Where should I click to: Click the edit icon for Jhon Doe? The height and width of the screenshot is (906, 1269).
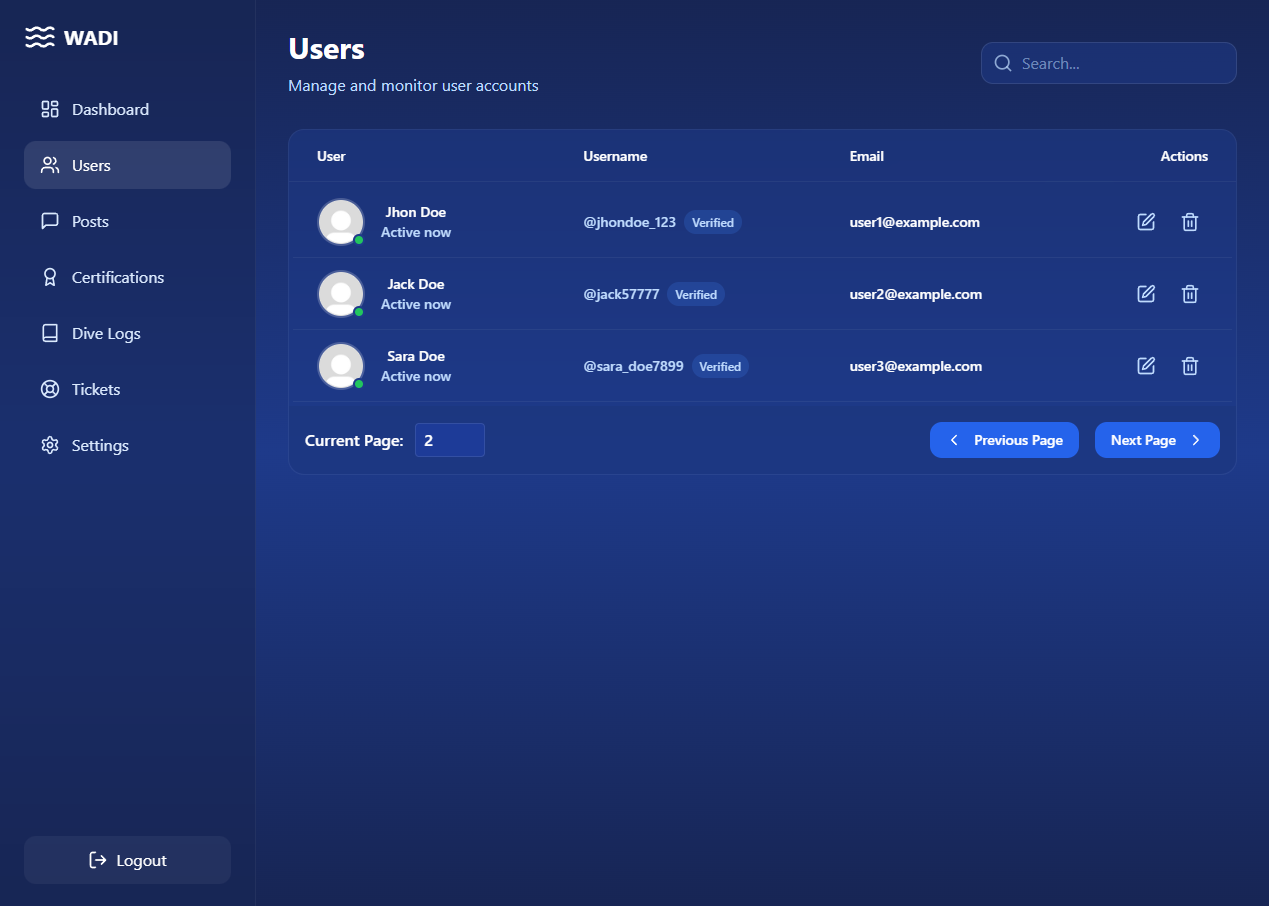coord(1146,222)
